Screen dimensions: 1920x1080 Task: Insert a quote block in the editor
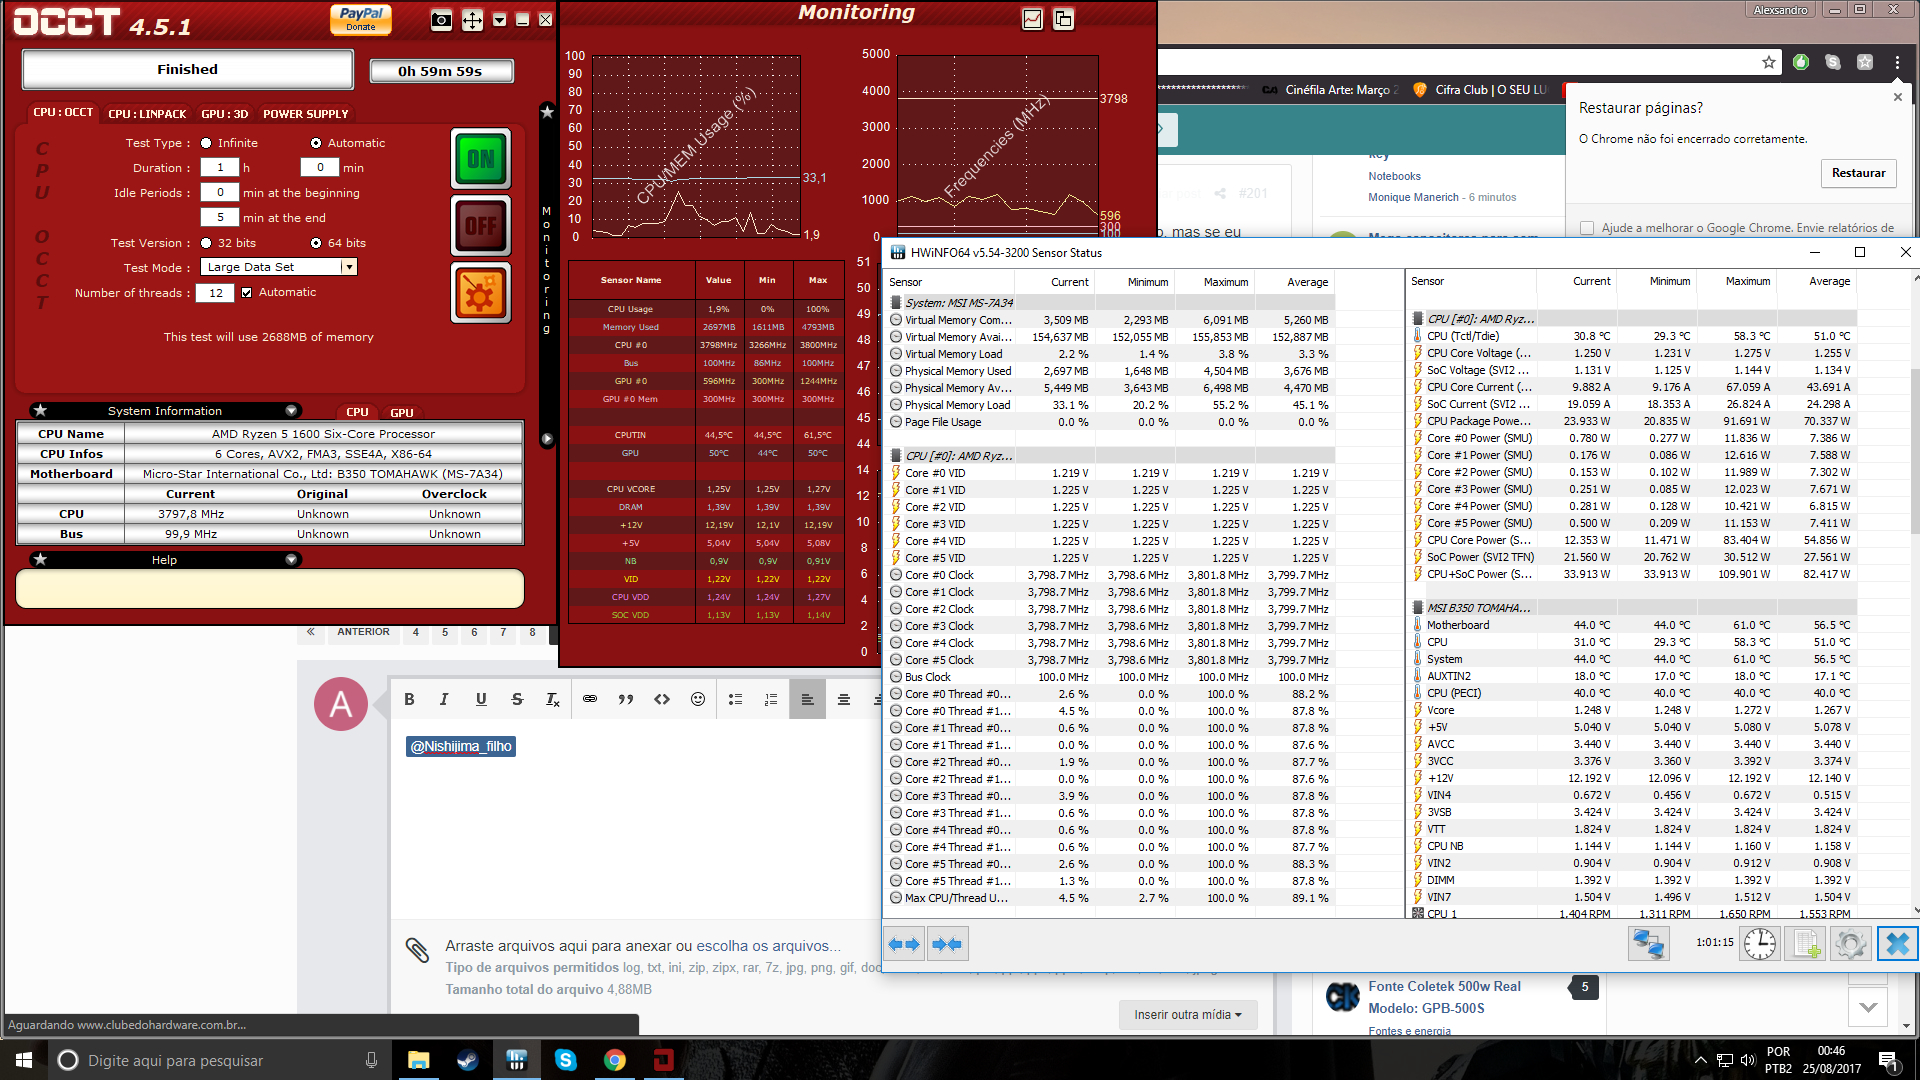626,699
